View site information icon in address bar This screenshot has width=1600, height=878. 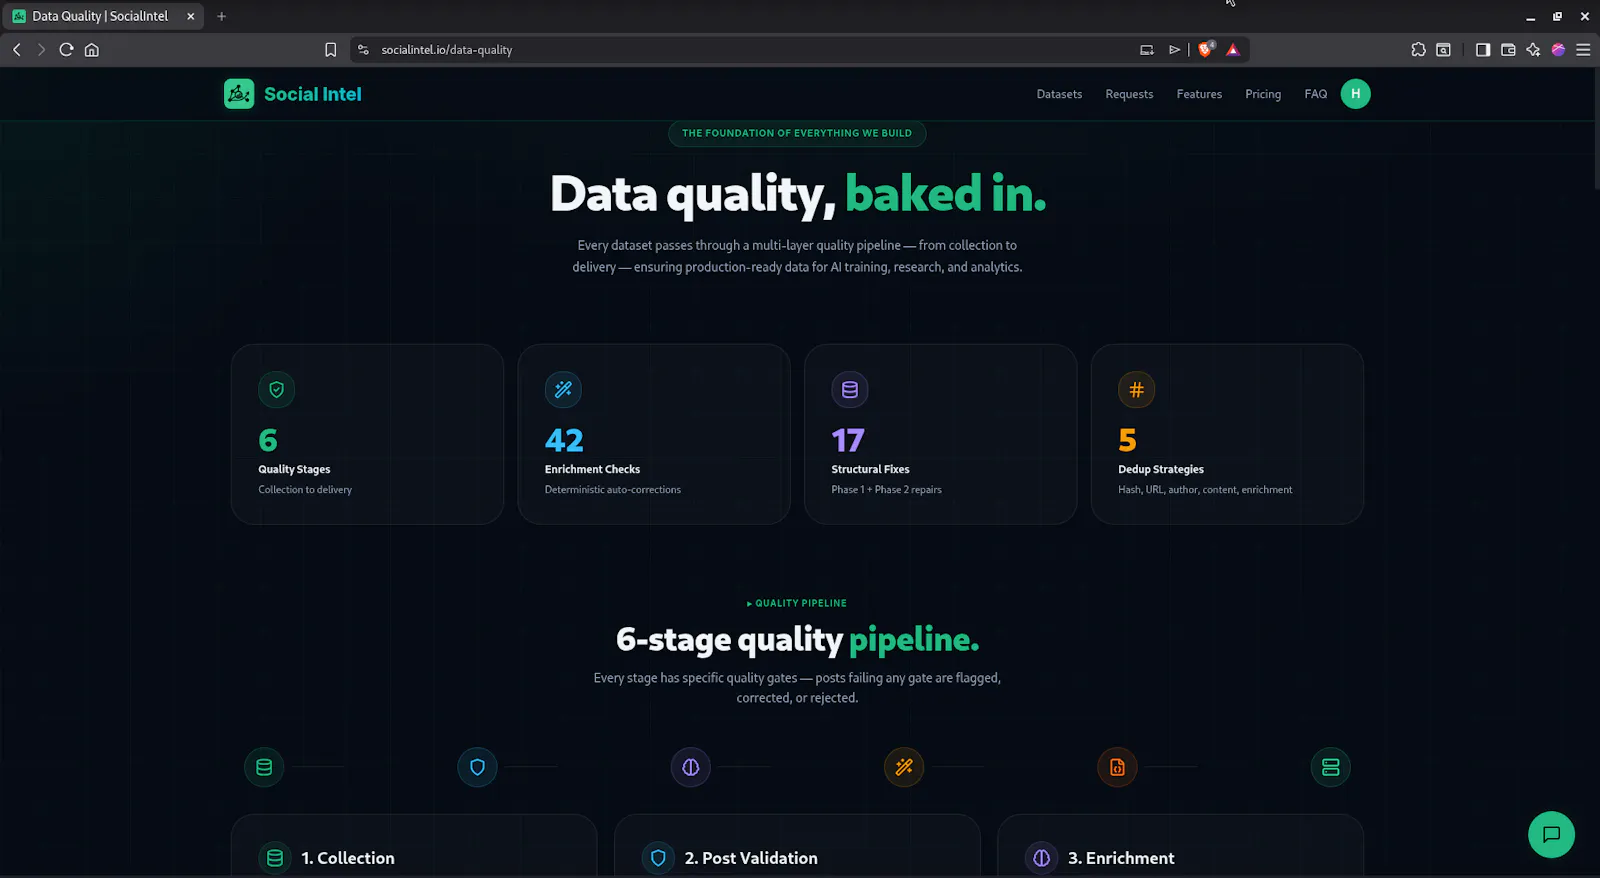(x=363, y=50)
